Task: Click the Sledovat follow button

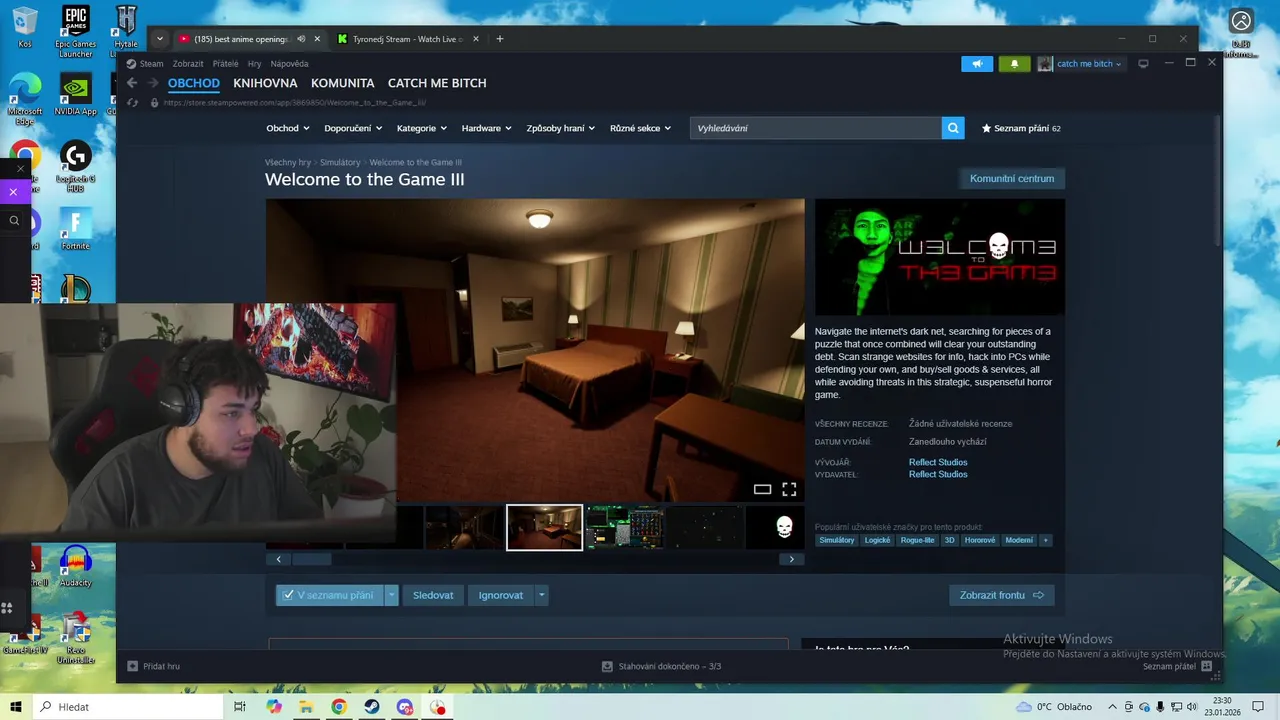Action: [x=433, y=595]
